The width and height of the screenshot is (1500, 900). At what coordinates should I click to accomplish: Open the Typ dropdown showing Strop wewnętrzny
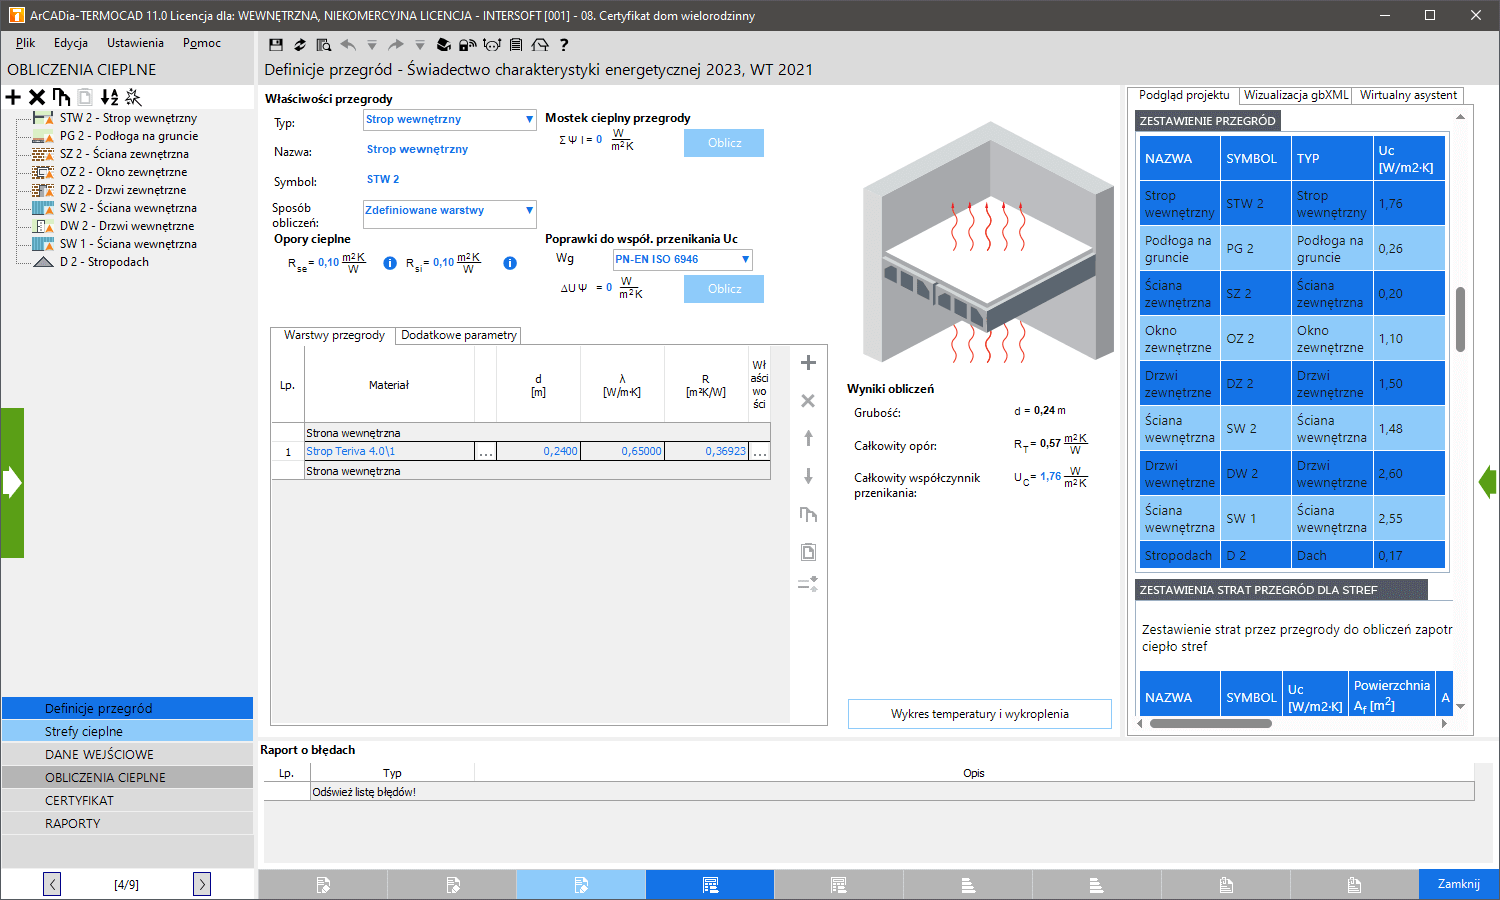click(450, 119)
